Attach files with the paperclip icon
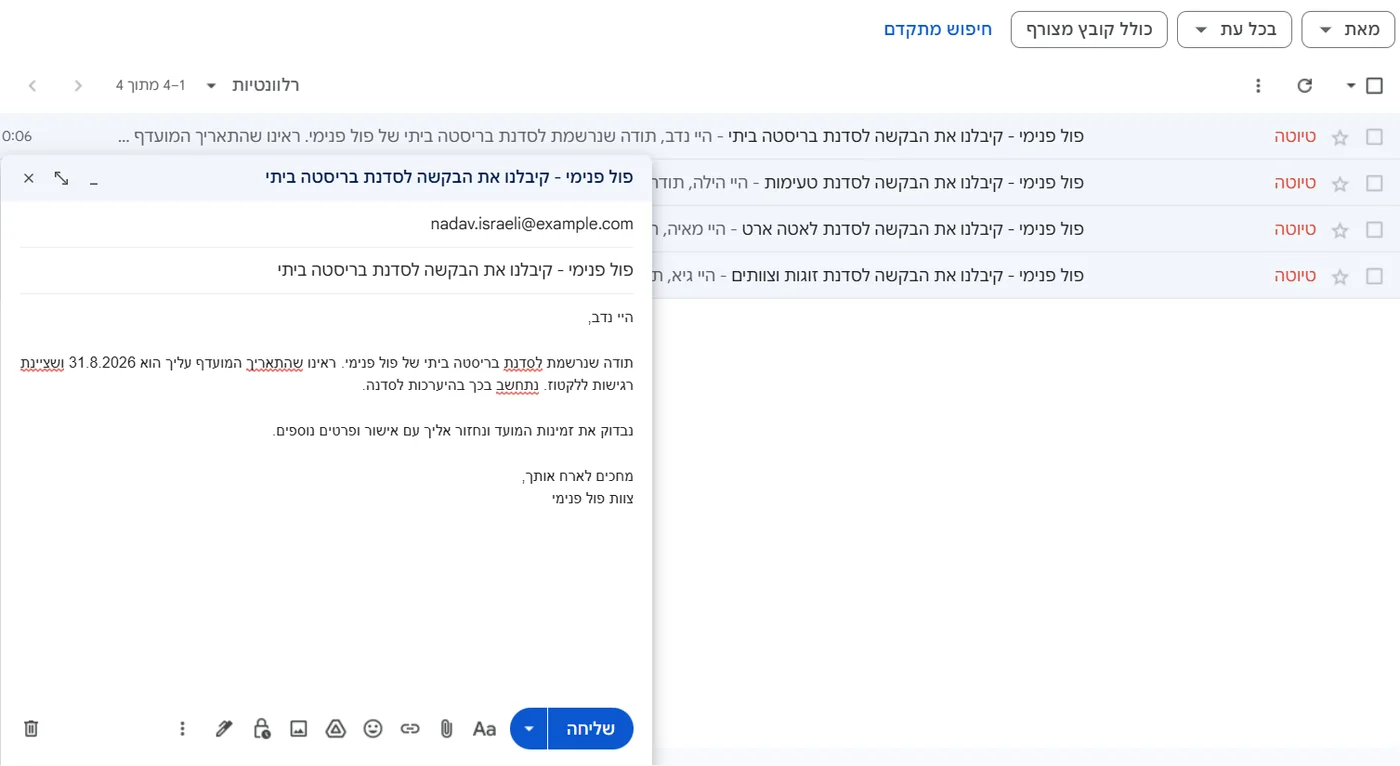Image resolution: width=1400 pixels, height=766 pixels. [x=447, y=729]
